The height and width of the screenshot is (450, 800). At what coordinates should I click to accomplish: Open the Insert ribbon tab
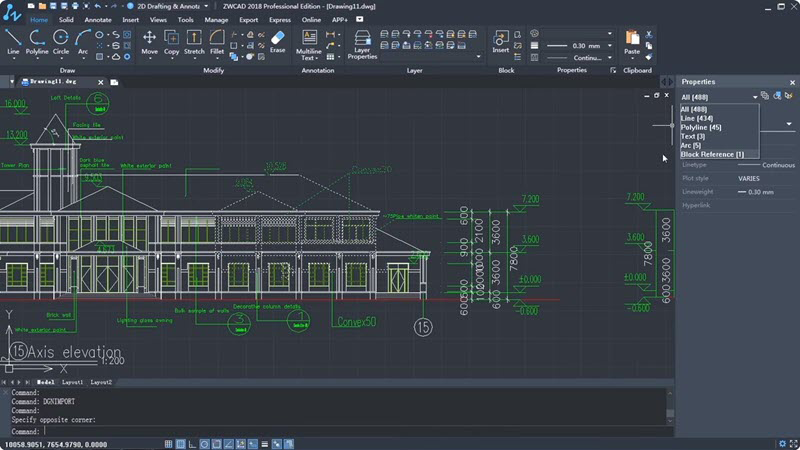130,20
